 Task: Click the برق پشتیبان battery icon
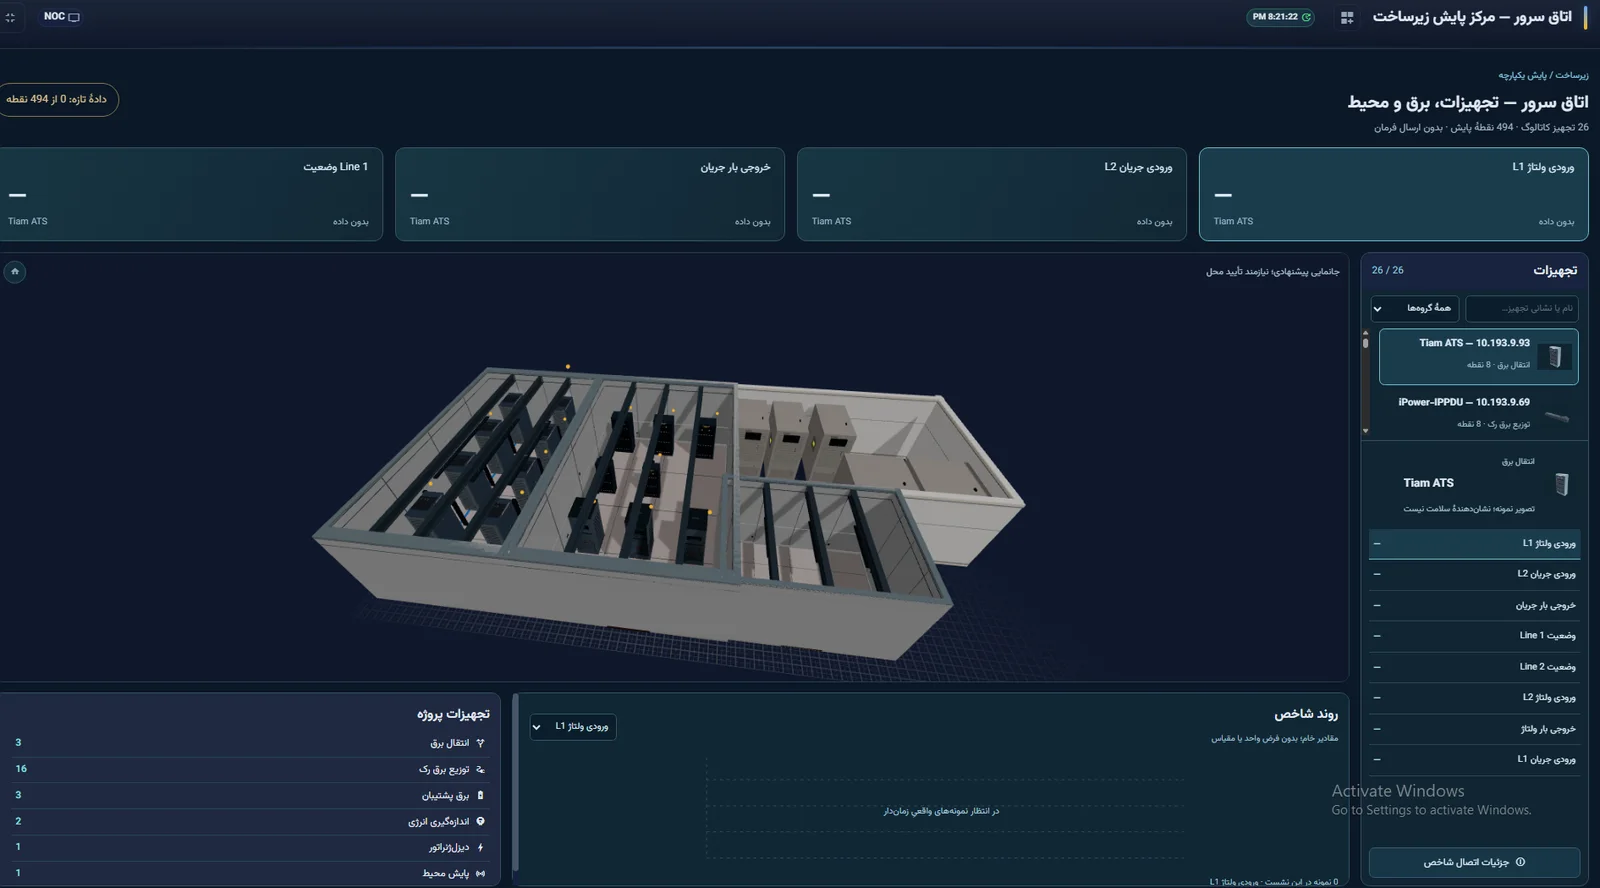coord(481,795)
